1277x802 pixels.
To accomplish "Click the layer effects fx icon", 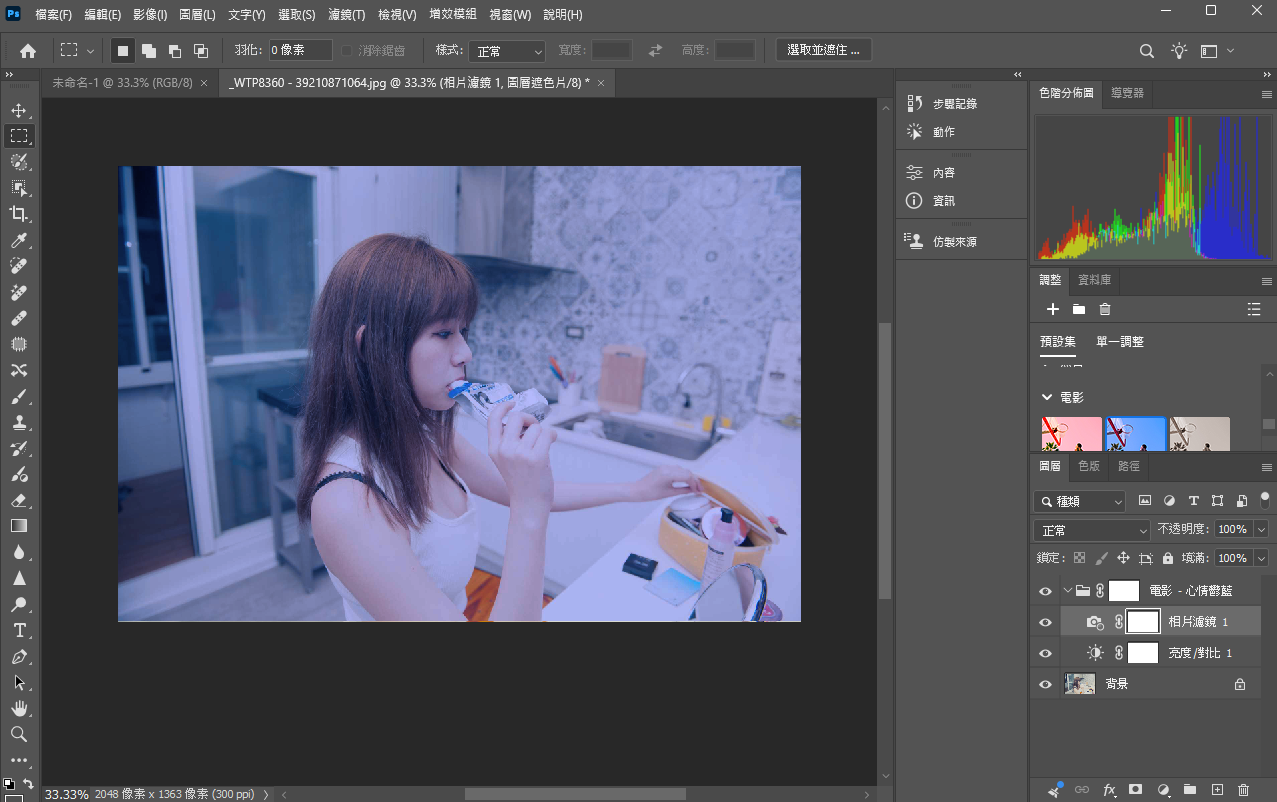I will coord(1109,790).
